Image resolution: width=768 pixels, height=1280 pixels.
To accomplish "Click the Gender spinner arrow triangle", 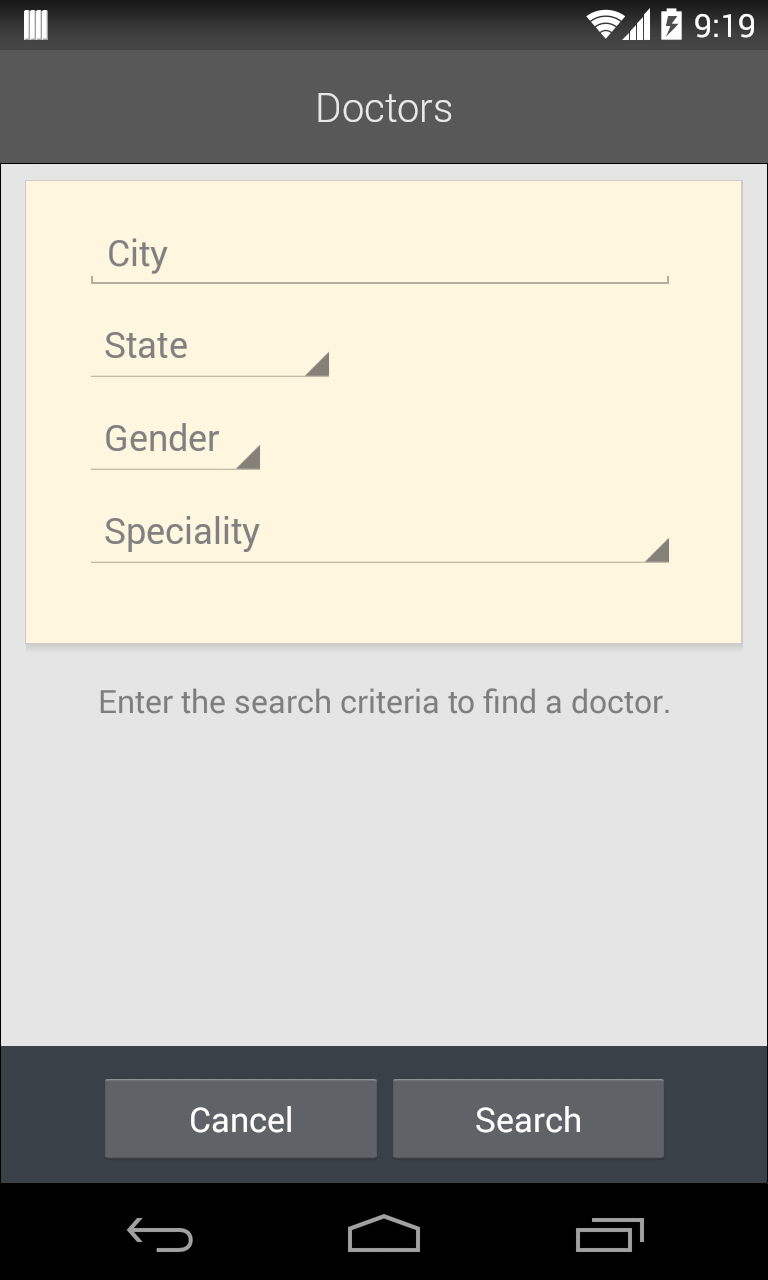I will pyautogui.click(x=250, y=458).
